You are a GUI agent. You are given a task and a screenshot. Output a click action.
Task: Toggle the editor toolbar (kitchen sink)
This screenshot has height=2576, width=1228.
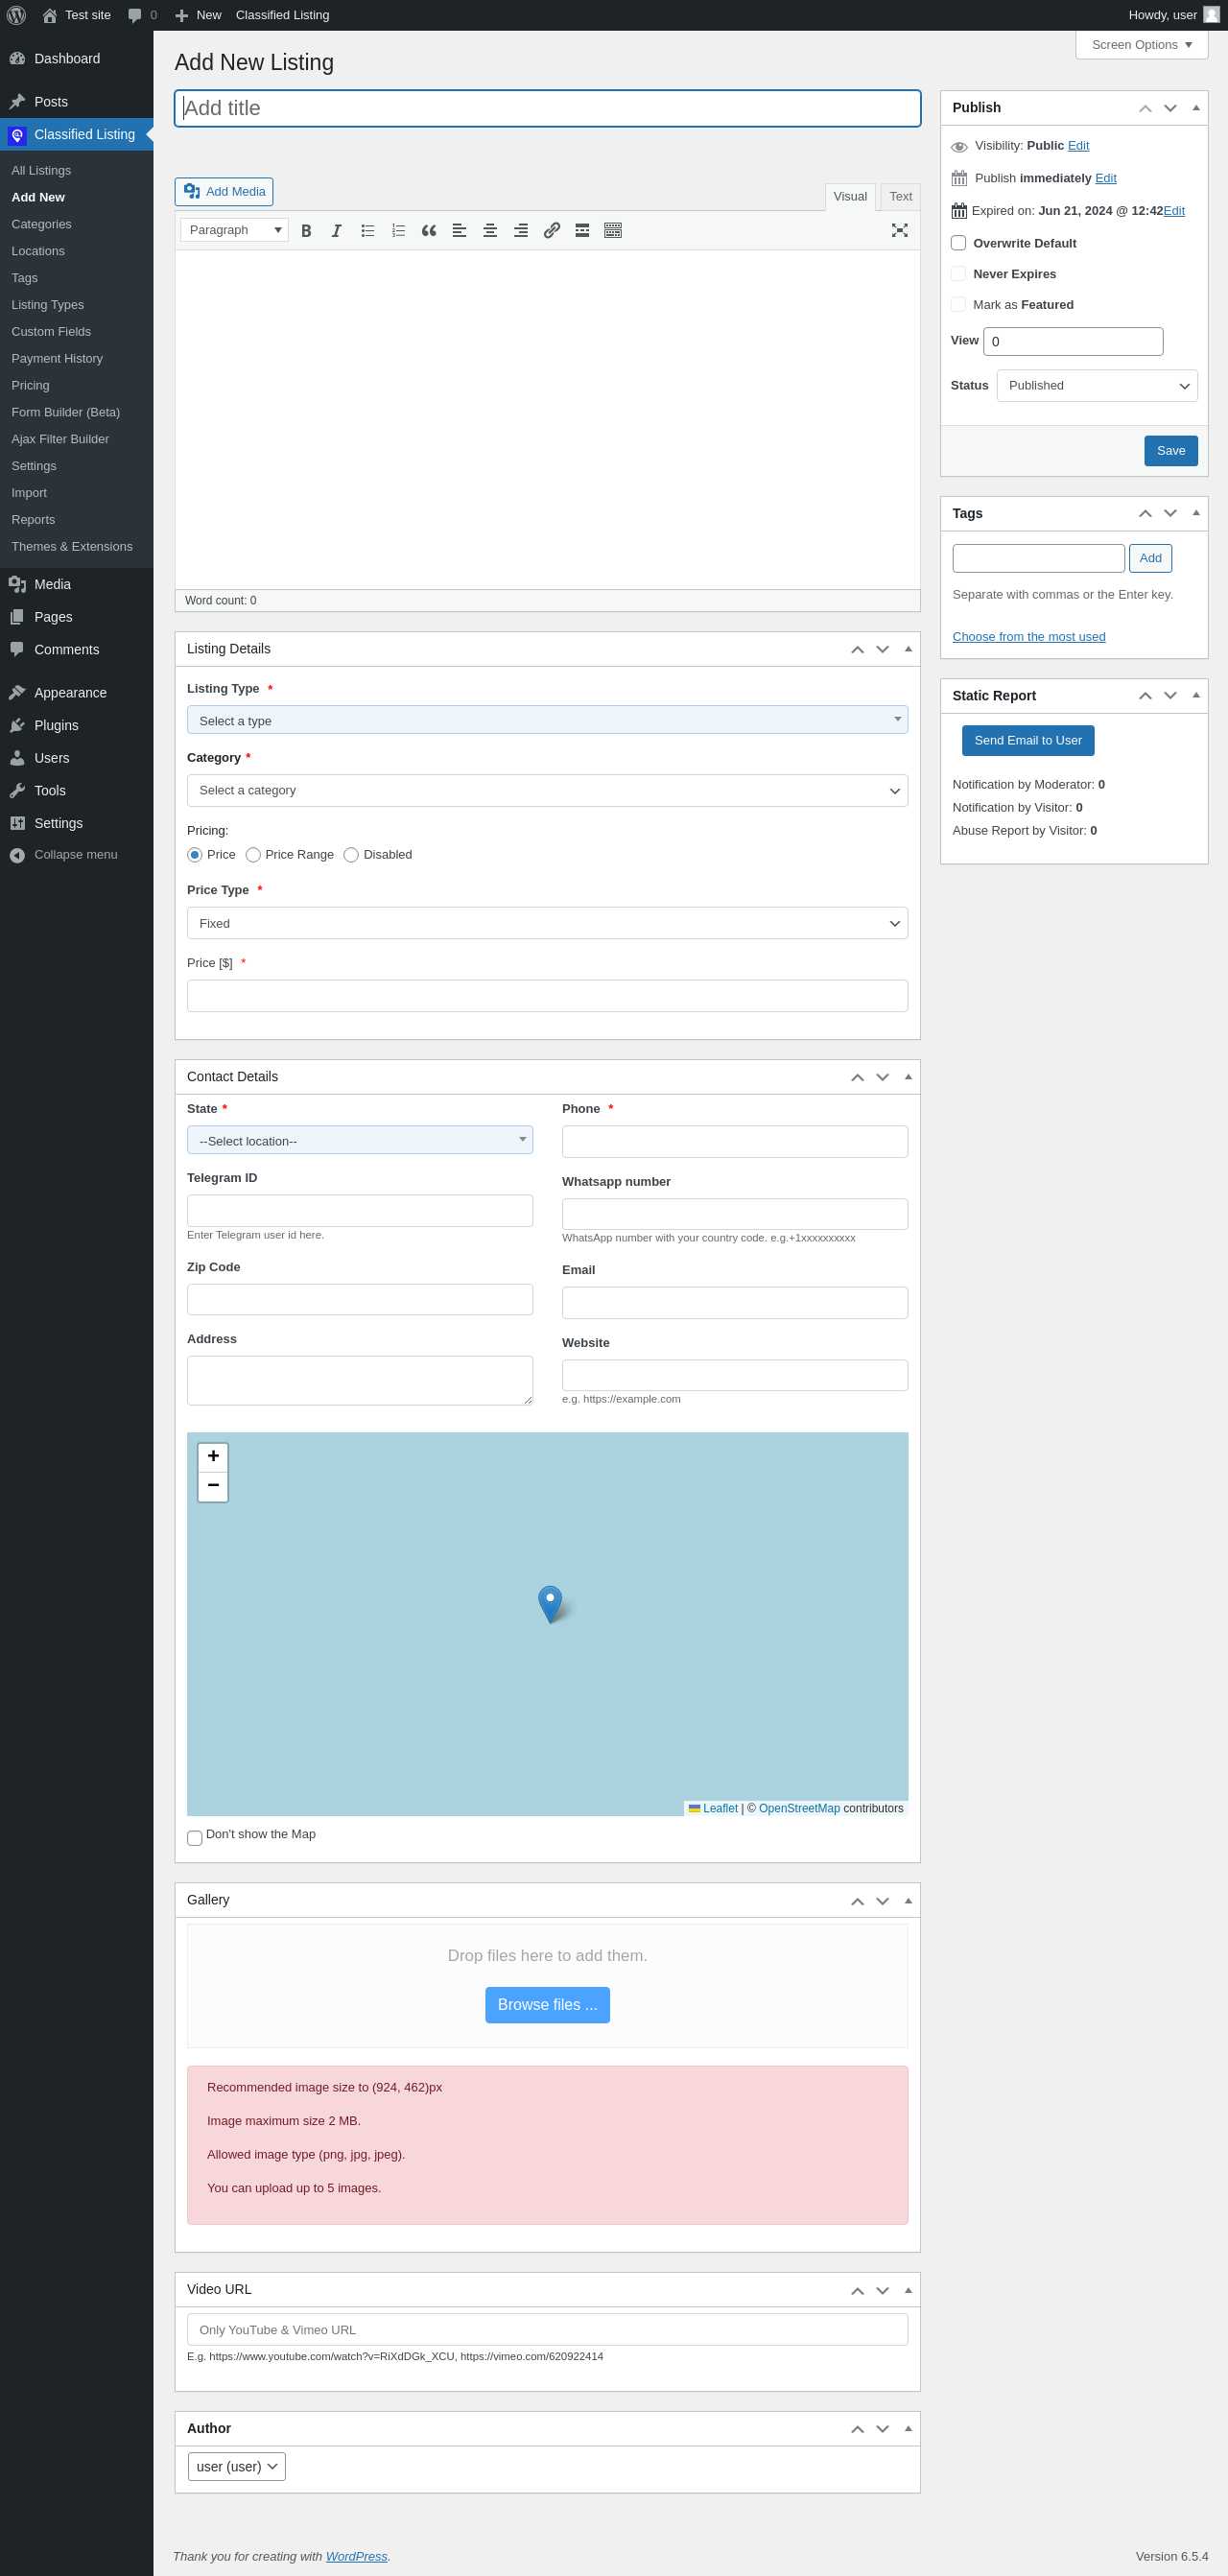(613, 230)
